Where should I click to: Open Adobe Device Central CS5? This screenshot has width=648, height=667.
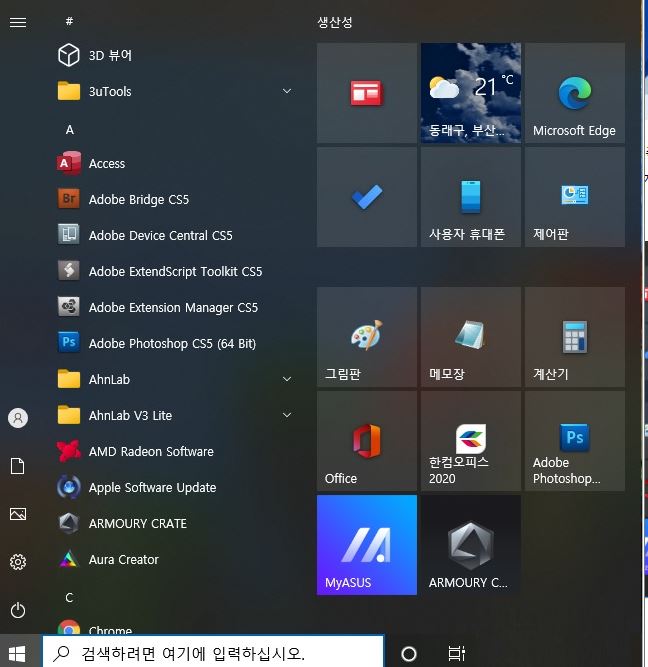point(174,235)
